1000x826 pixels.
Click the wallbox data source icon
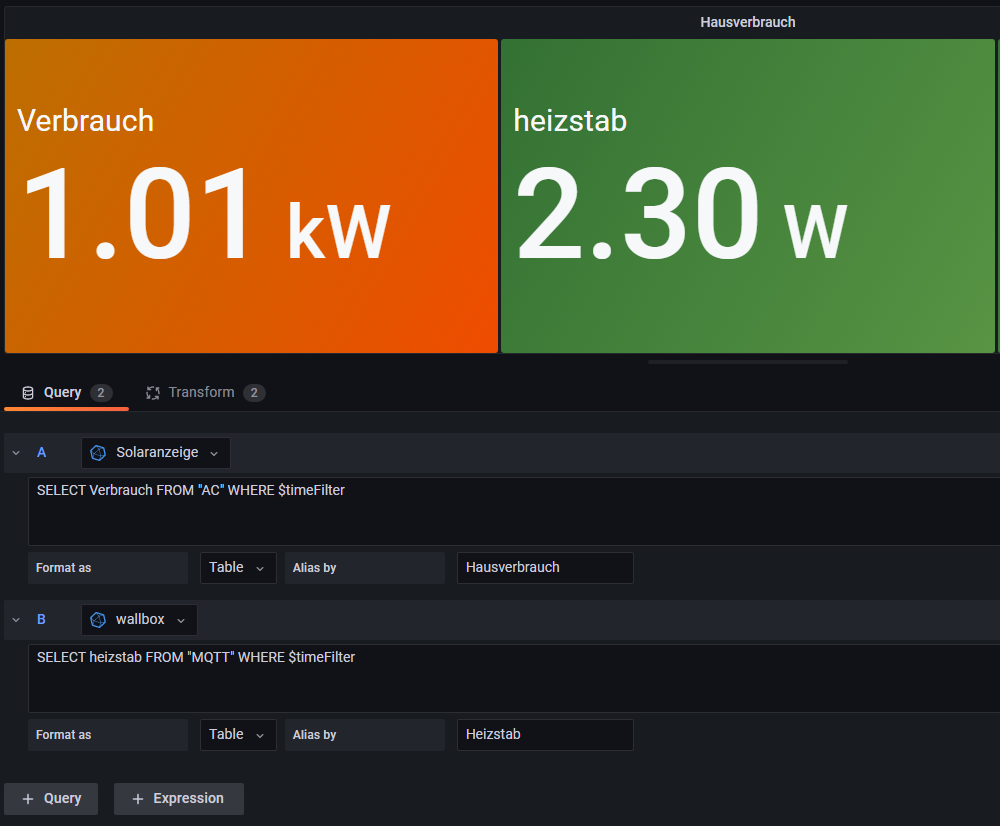point(98,620)
